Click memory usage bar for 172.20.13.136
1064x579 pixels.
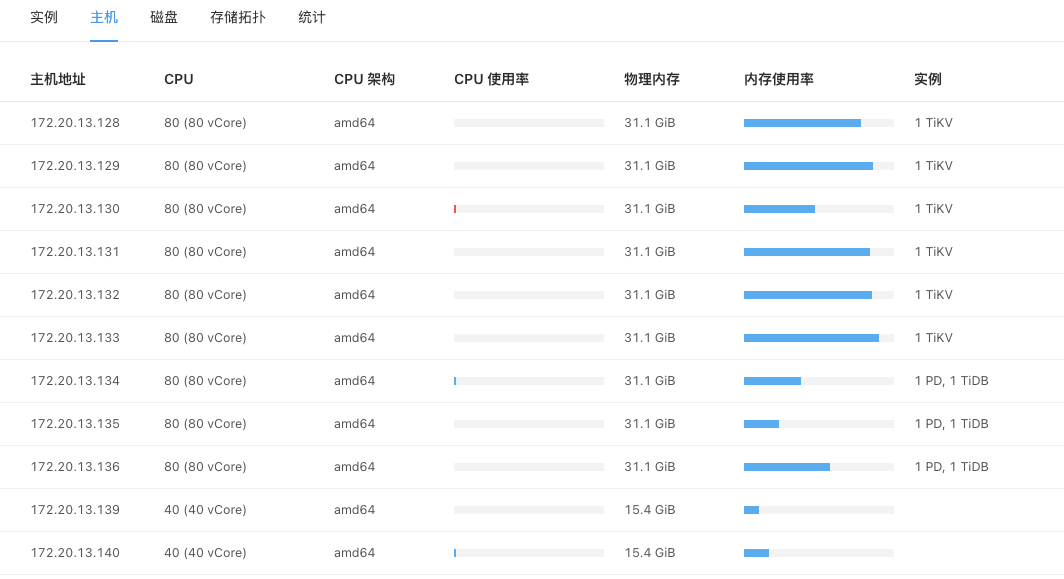pyautogui.click(x=819, y=467)
